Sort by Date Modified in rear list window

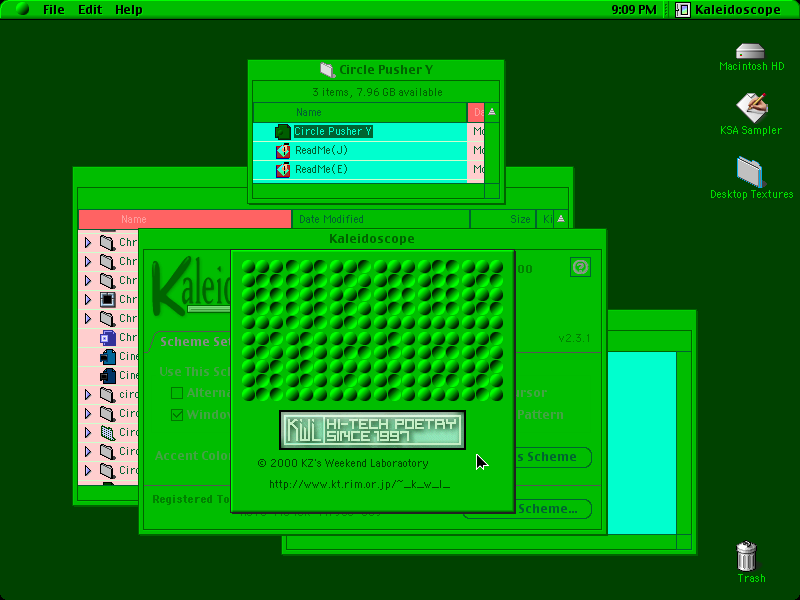pos(381,219)
